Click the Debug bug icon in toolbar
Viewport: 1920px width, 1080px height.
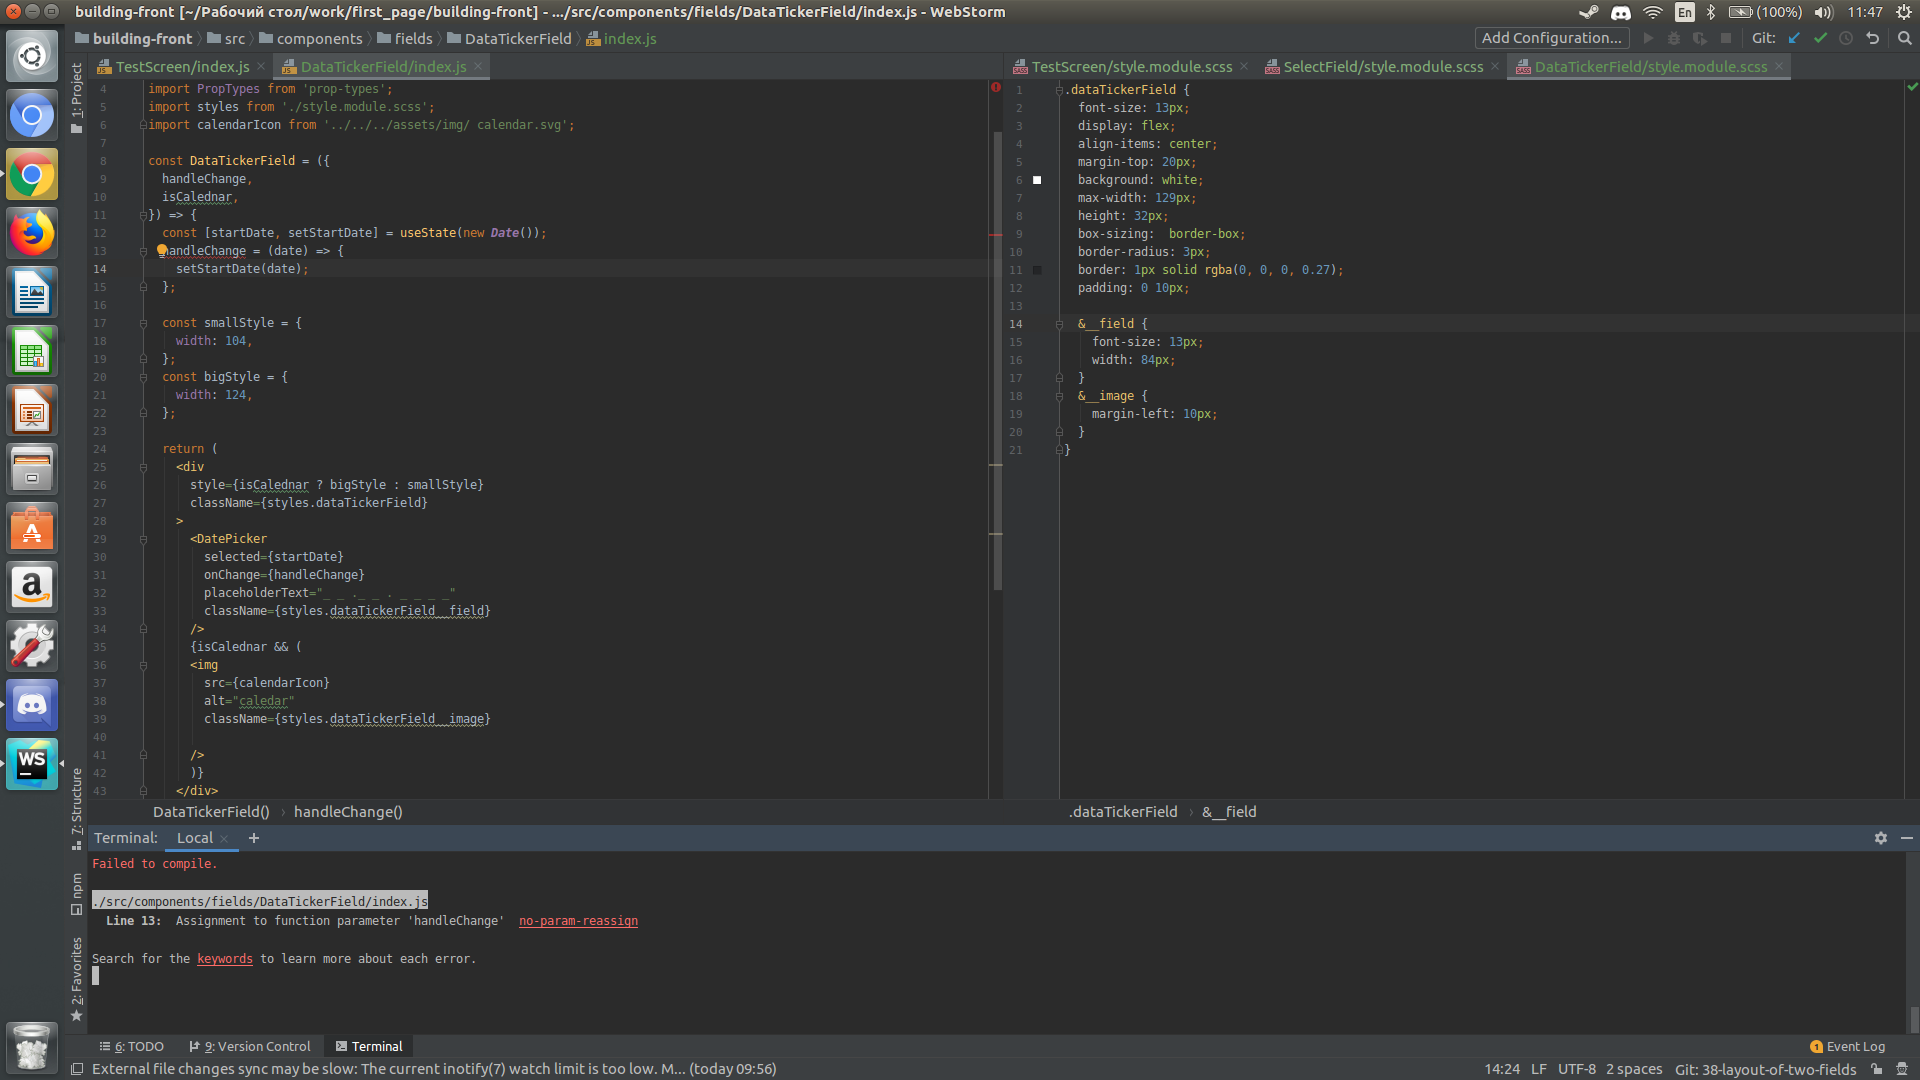pyautogui.click(x=1674, y=38)
